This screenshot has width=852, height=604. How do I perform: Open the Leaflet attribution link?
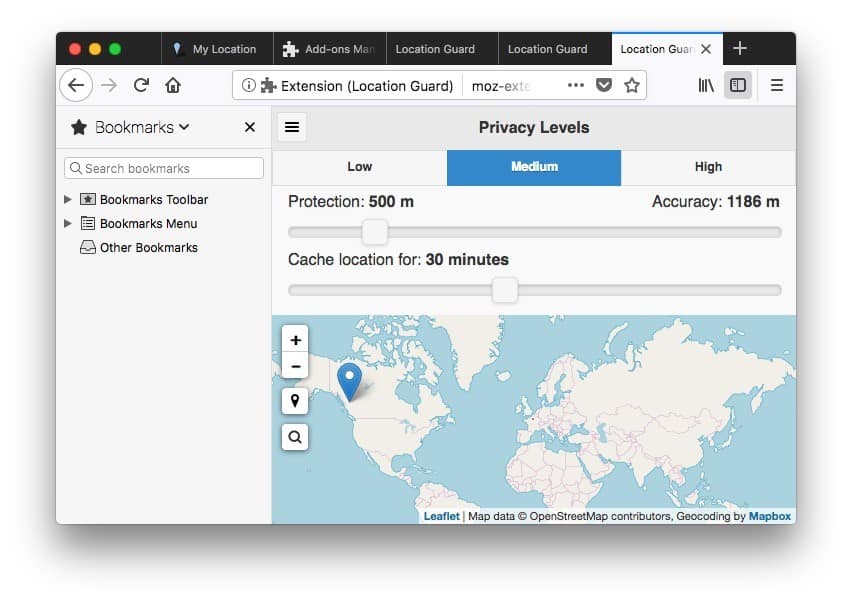pyautogui.click(x=441, y=516)
